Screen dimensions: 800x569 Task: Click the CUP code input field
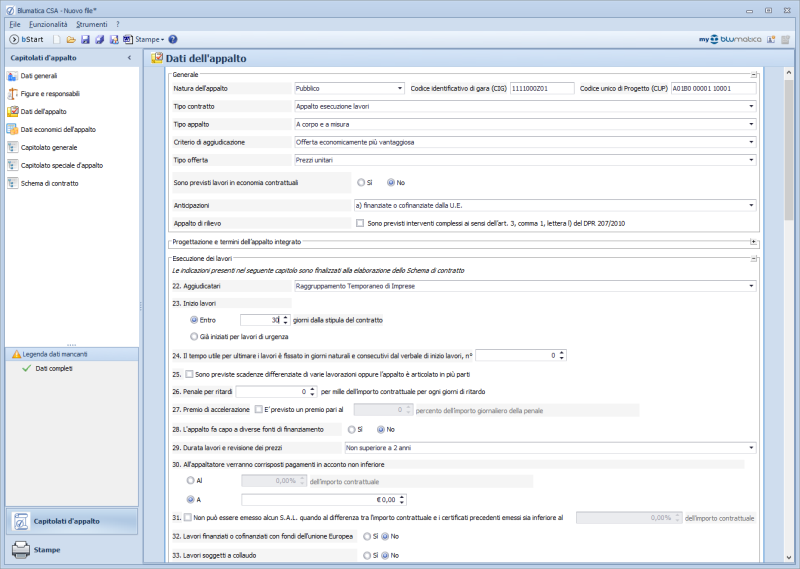[x=713, y=88]
